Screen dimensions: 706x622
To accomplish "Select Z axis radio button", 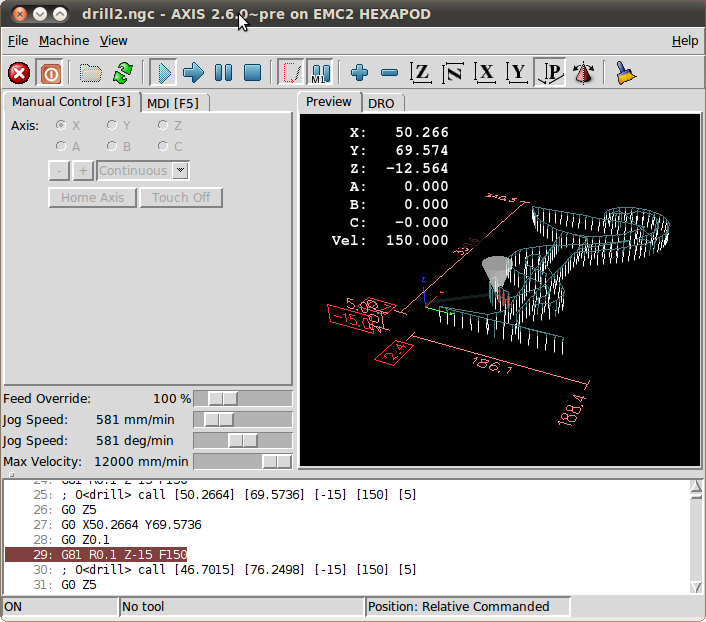I will pos(163,125).
